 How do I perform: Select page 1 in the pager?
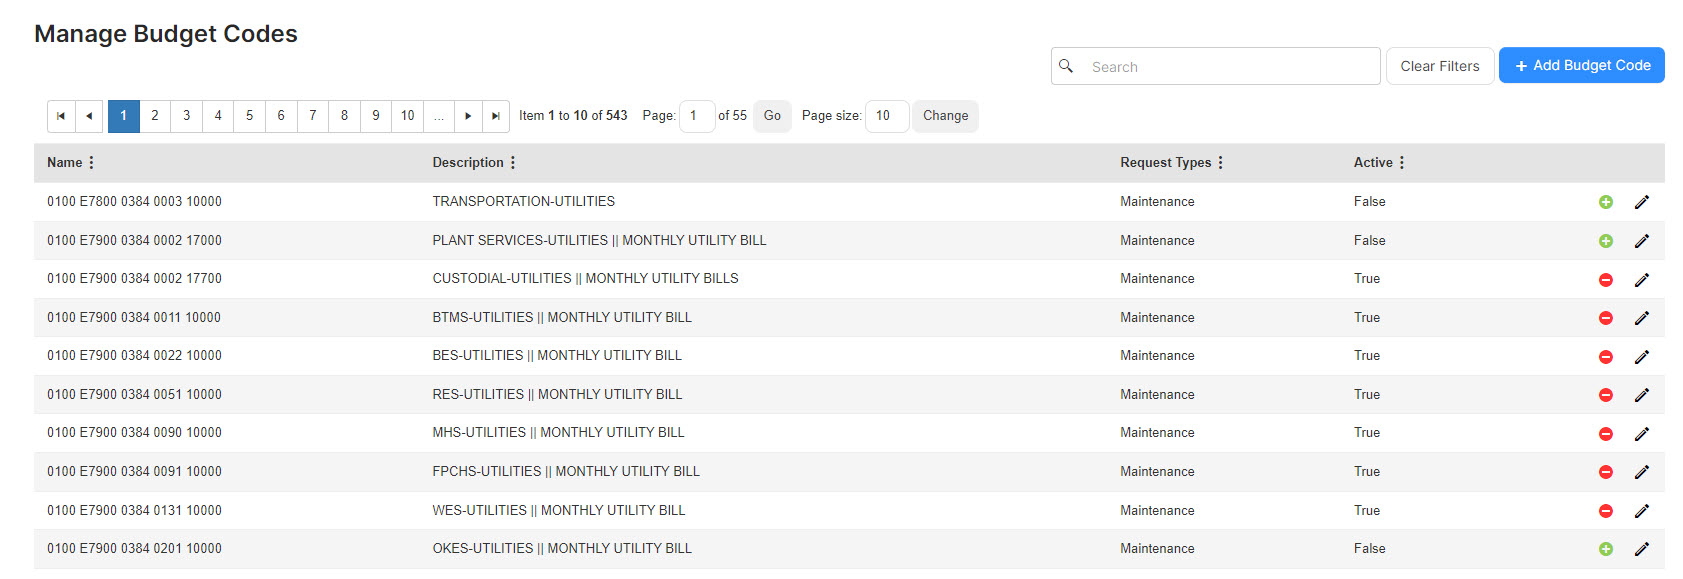pyautogui.click(x=124, y=116)
